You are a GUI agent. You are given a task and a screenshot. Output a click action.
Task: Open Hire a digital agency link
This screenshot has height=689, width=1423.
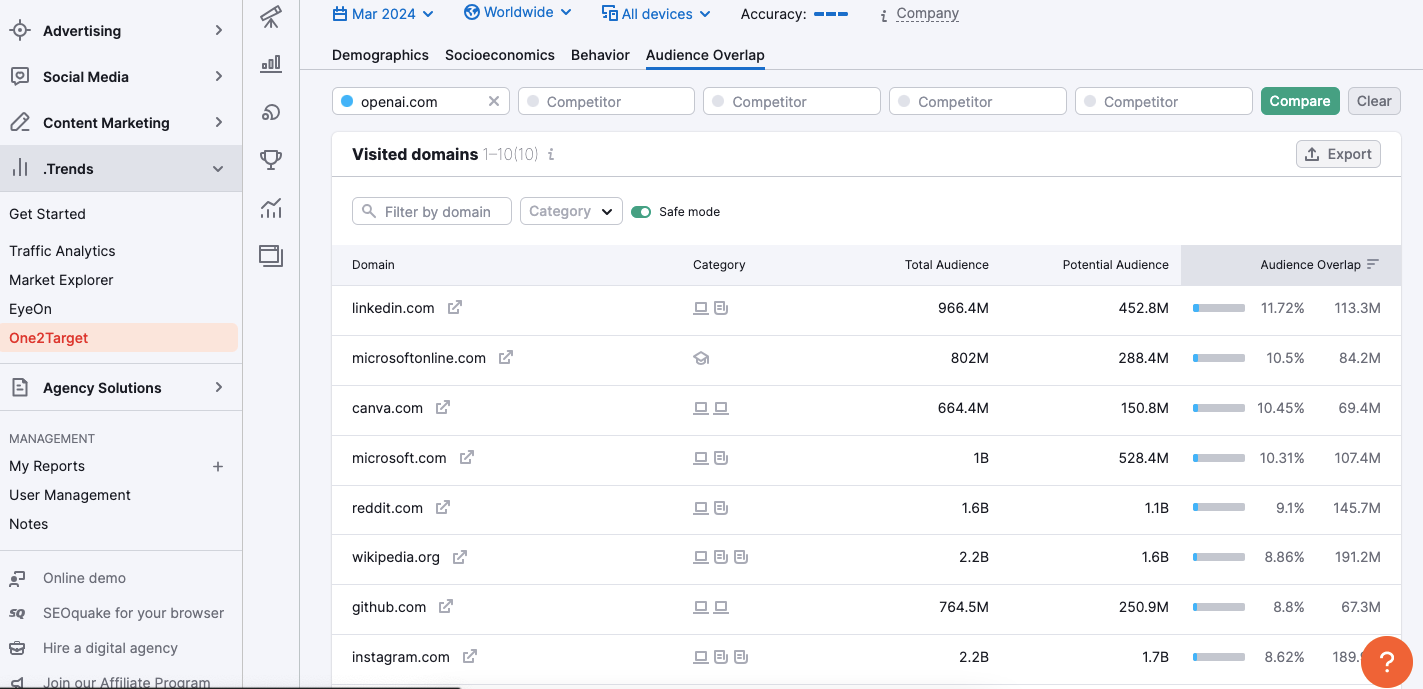[x=110, y=648]
